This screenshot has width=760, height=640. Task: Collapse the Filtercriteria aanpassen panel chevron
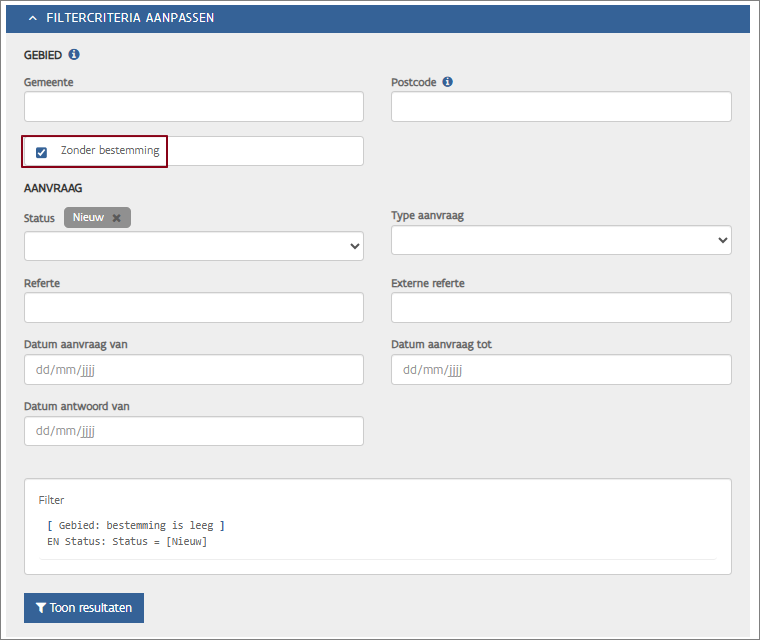click(32, 18)
